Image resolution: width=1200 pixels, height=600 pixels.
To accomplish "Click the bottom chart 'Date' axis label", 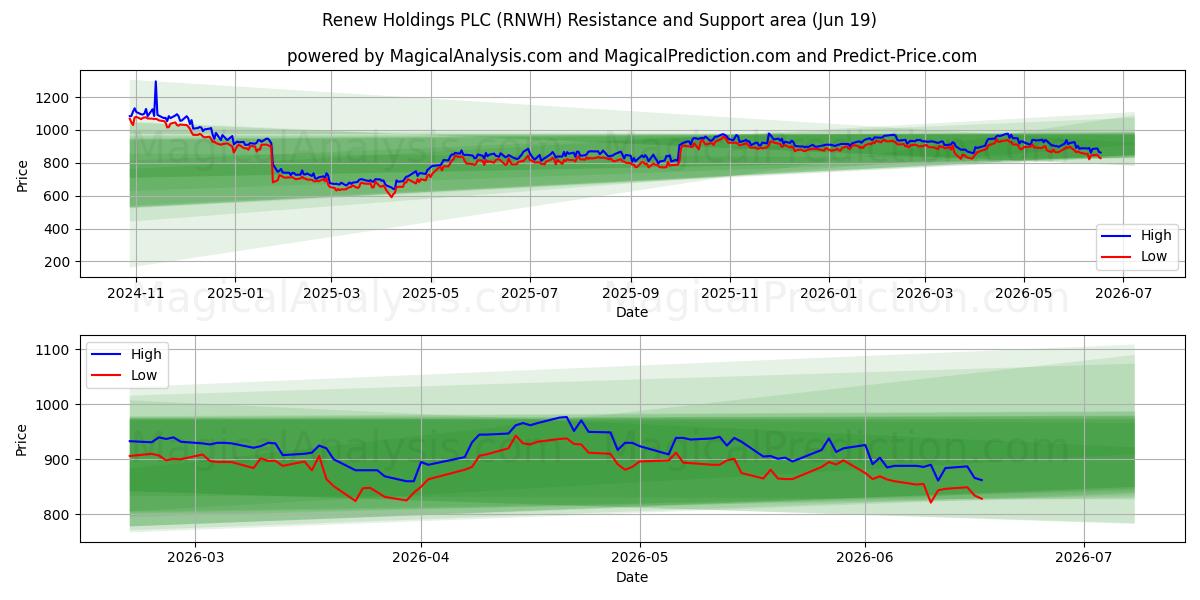I will [x=632, y=577].
